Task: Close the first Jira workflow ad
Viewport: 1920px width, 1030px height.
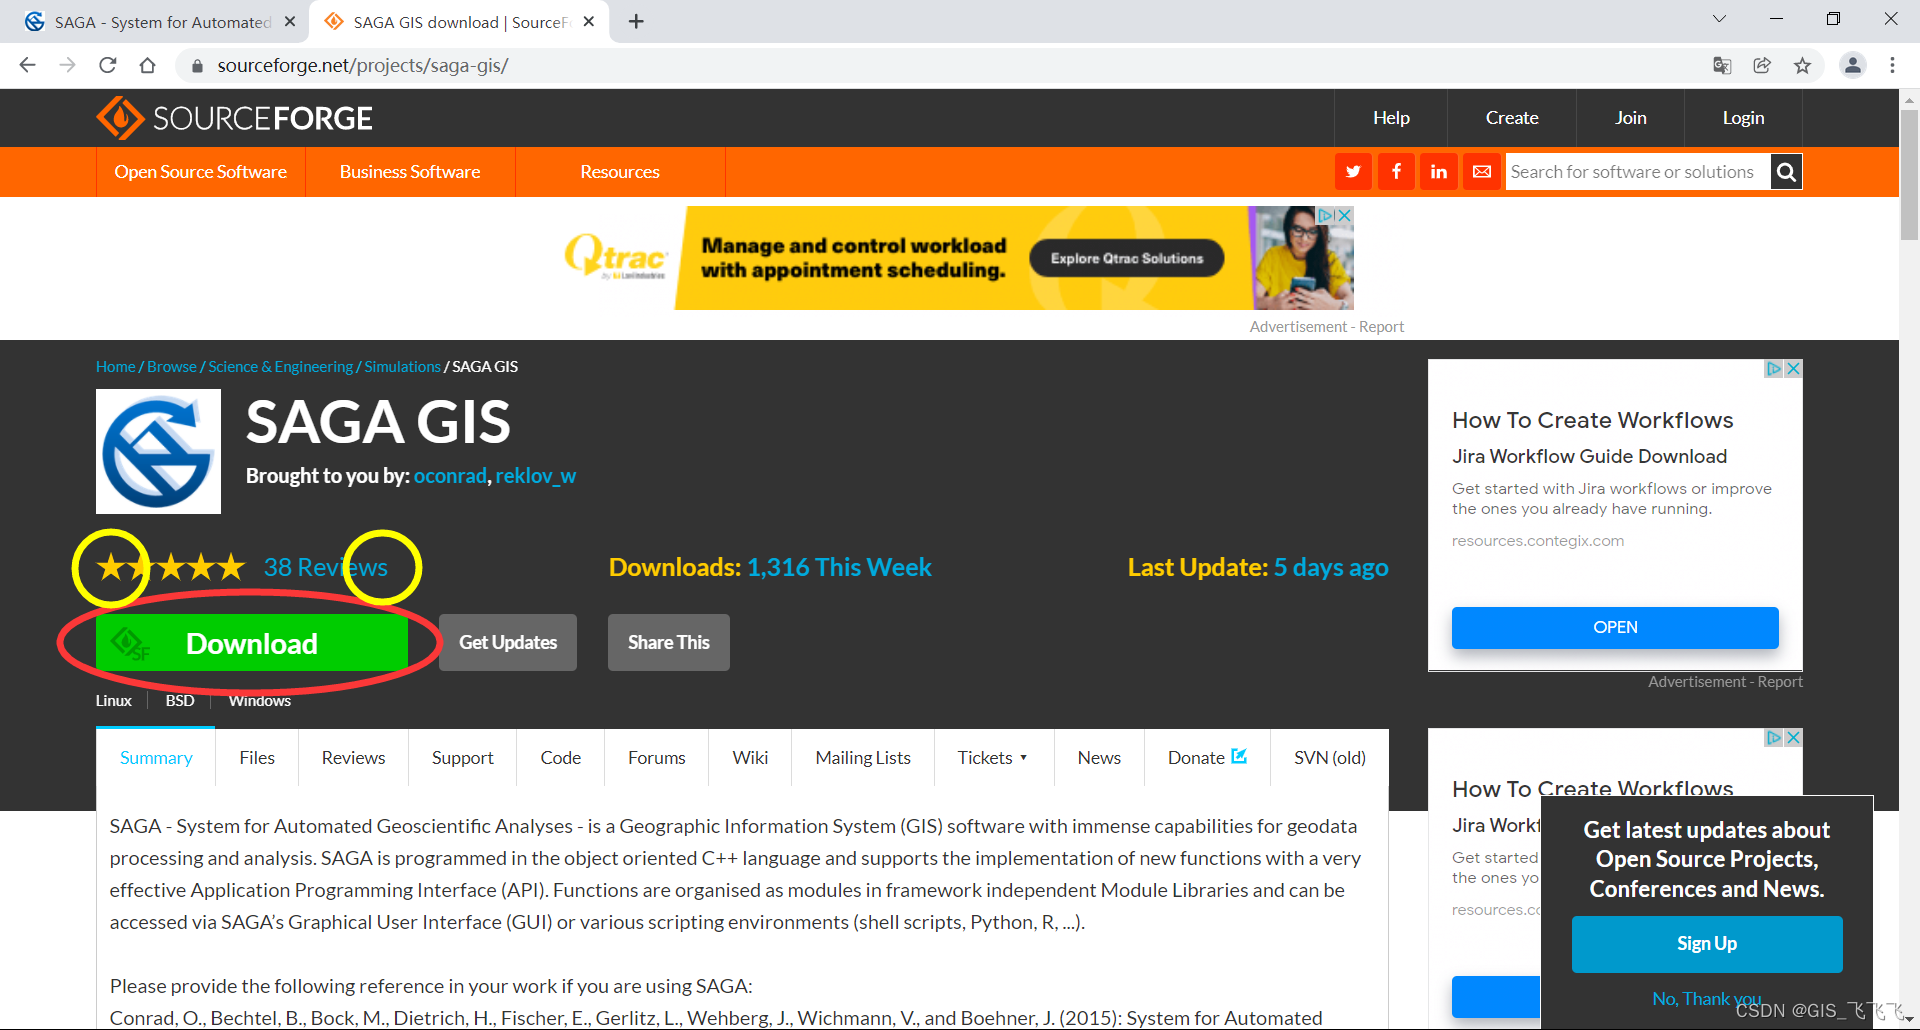Action: pos(1794,369)
